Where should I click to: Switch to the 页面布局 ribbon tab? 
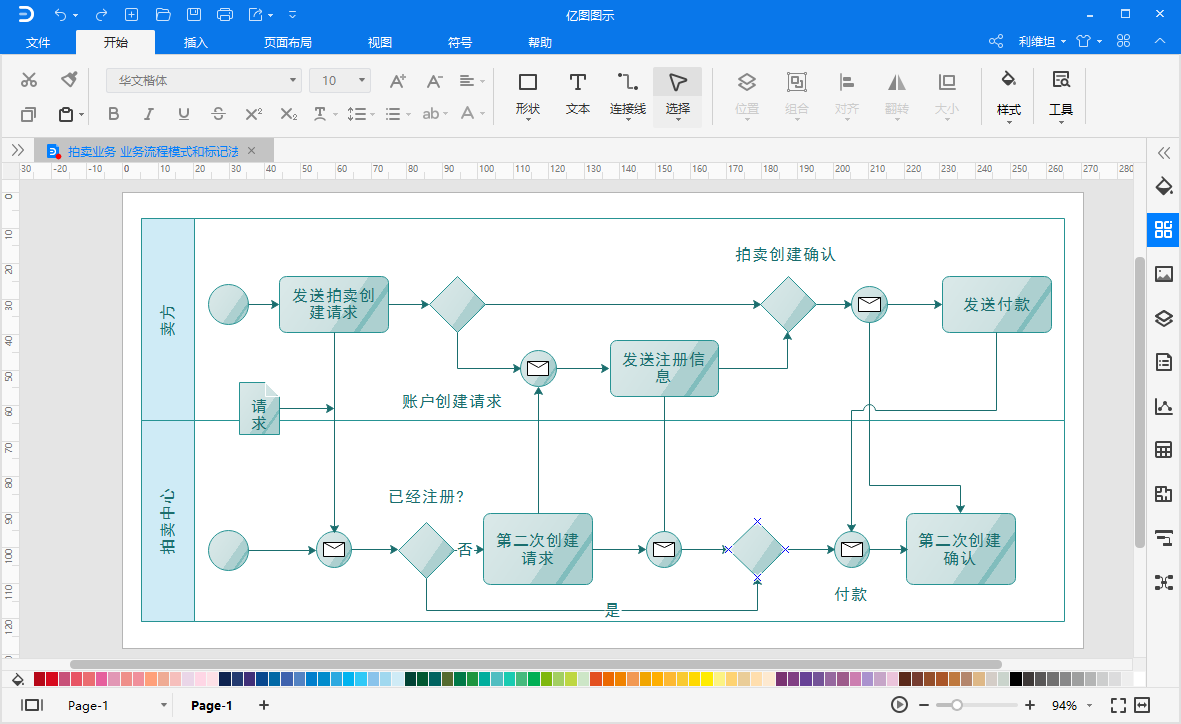click(x=288, y=42)
